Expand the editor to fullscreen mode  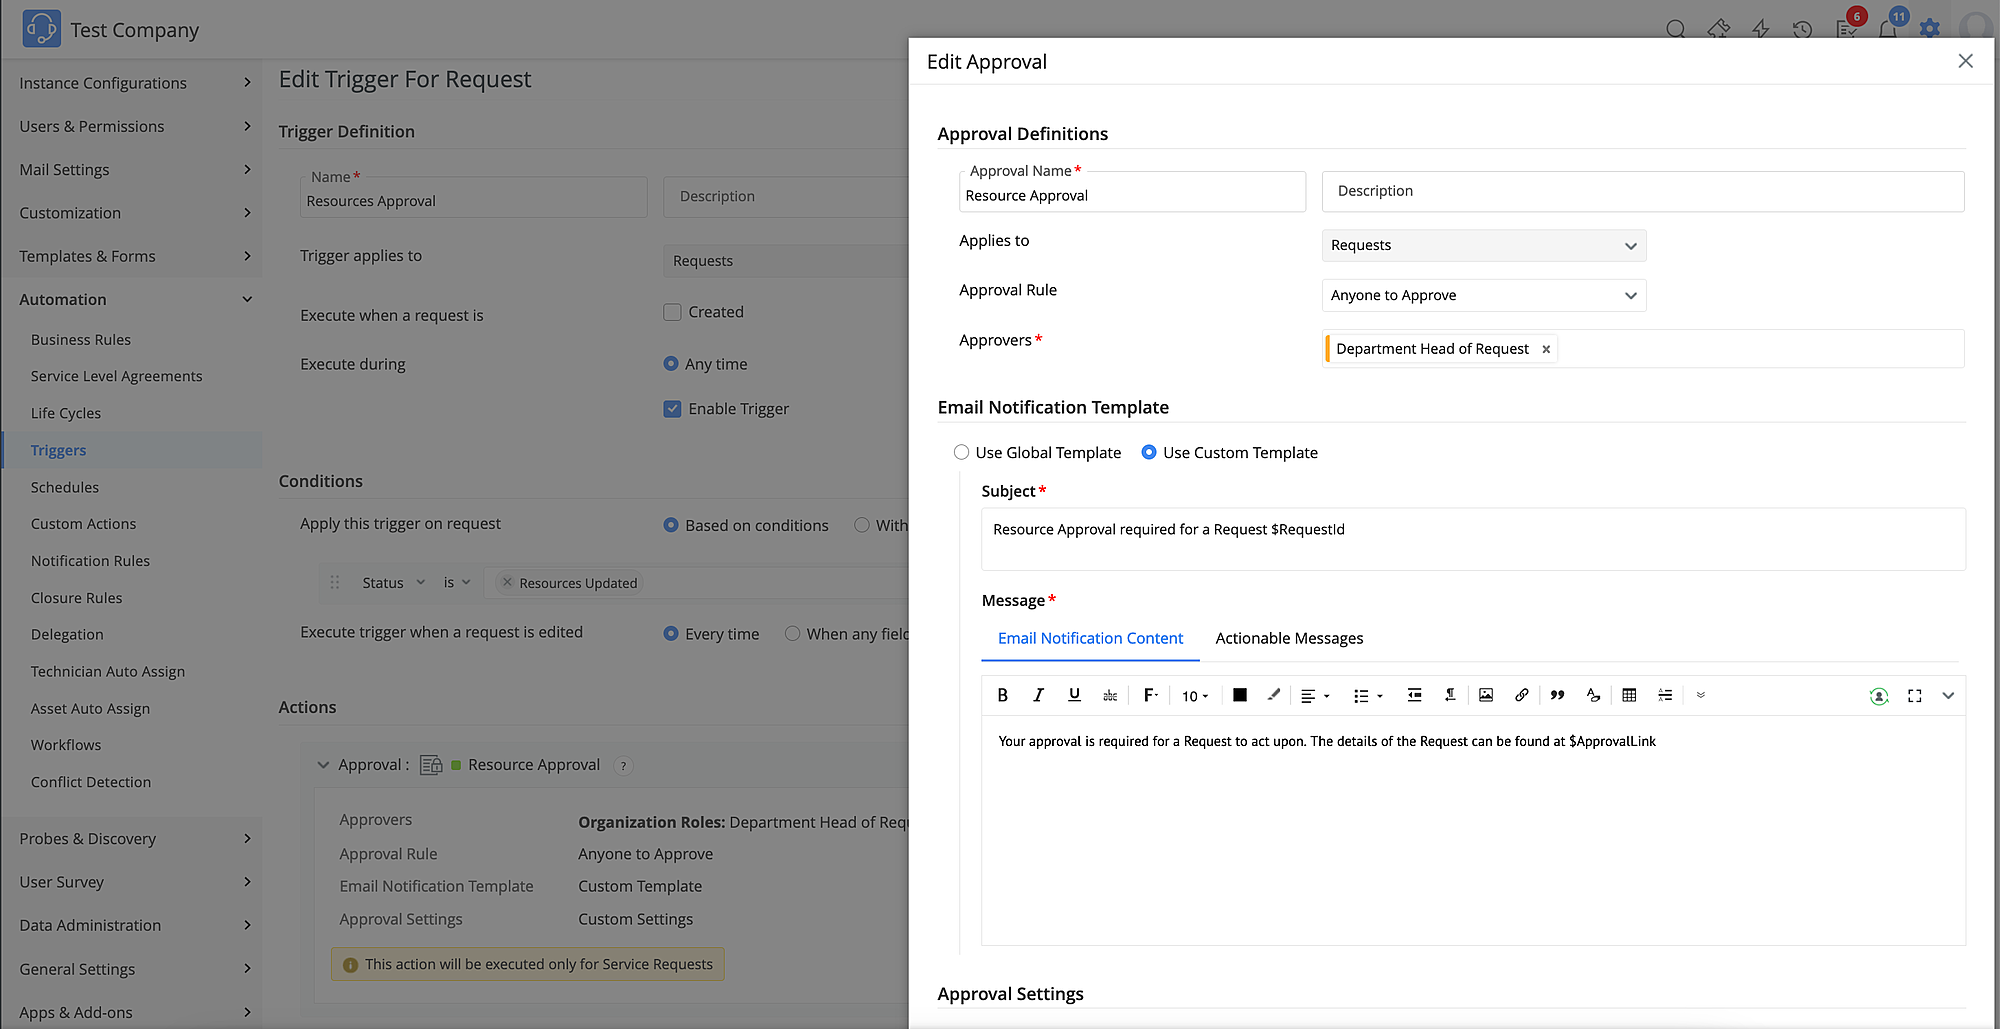(1914, 695)
